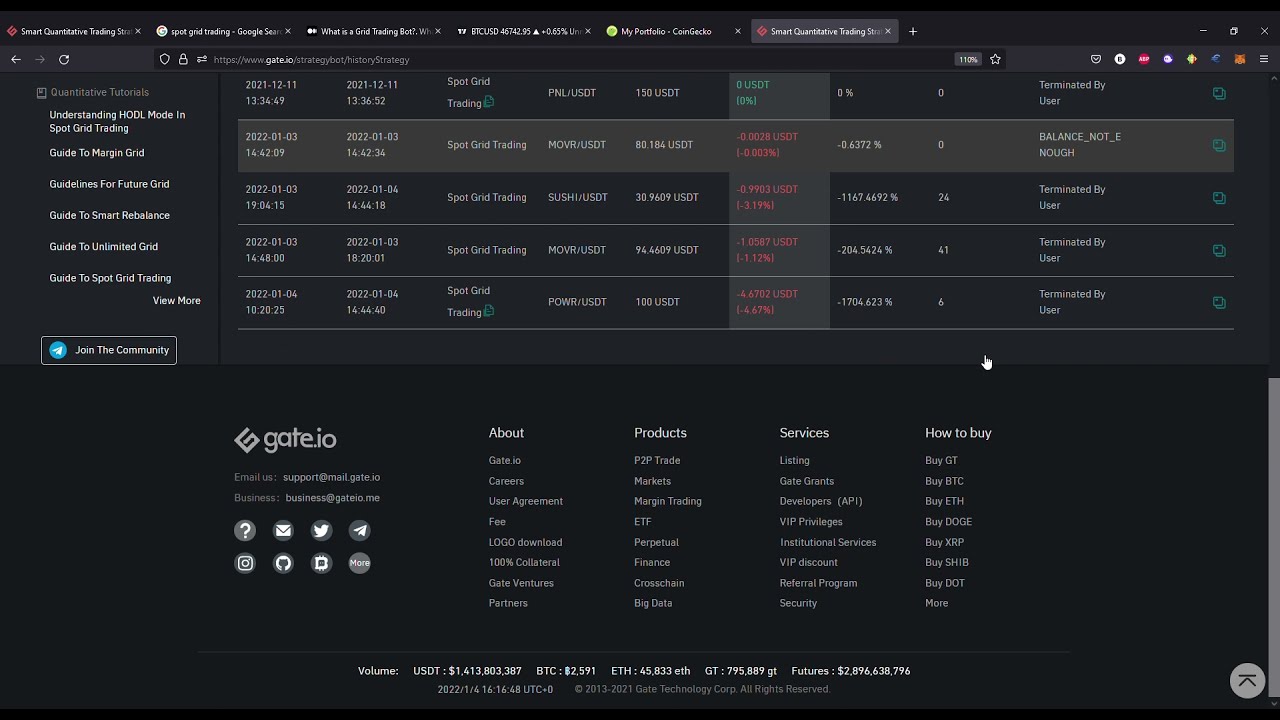This screenshot has height=720, width=1280.
Task: Click Quantitative Tutorials sidebar heading
Action: pyautogui.click(x=100, y=92)
